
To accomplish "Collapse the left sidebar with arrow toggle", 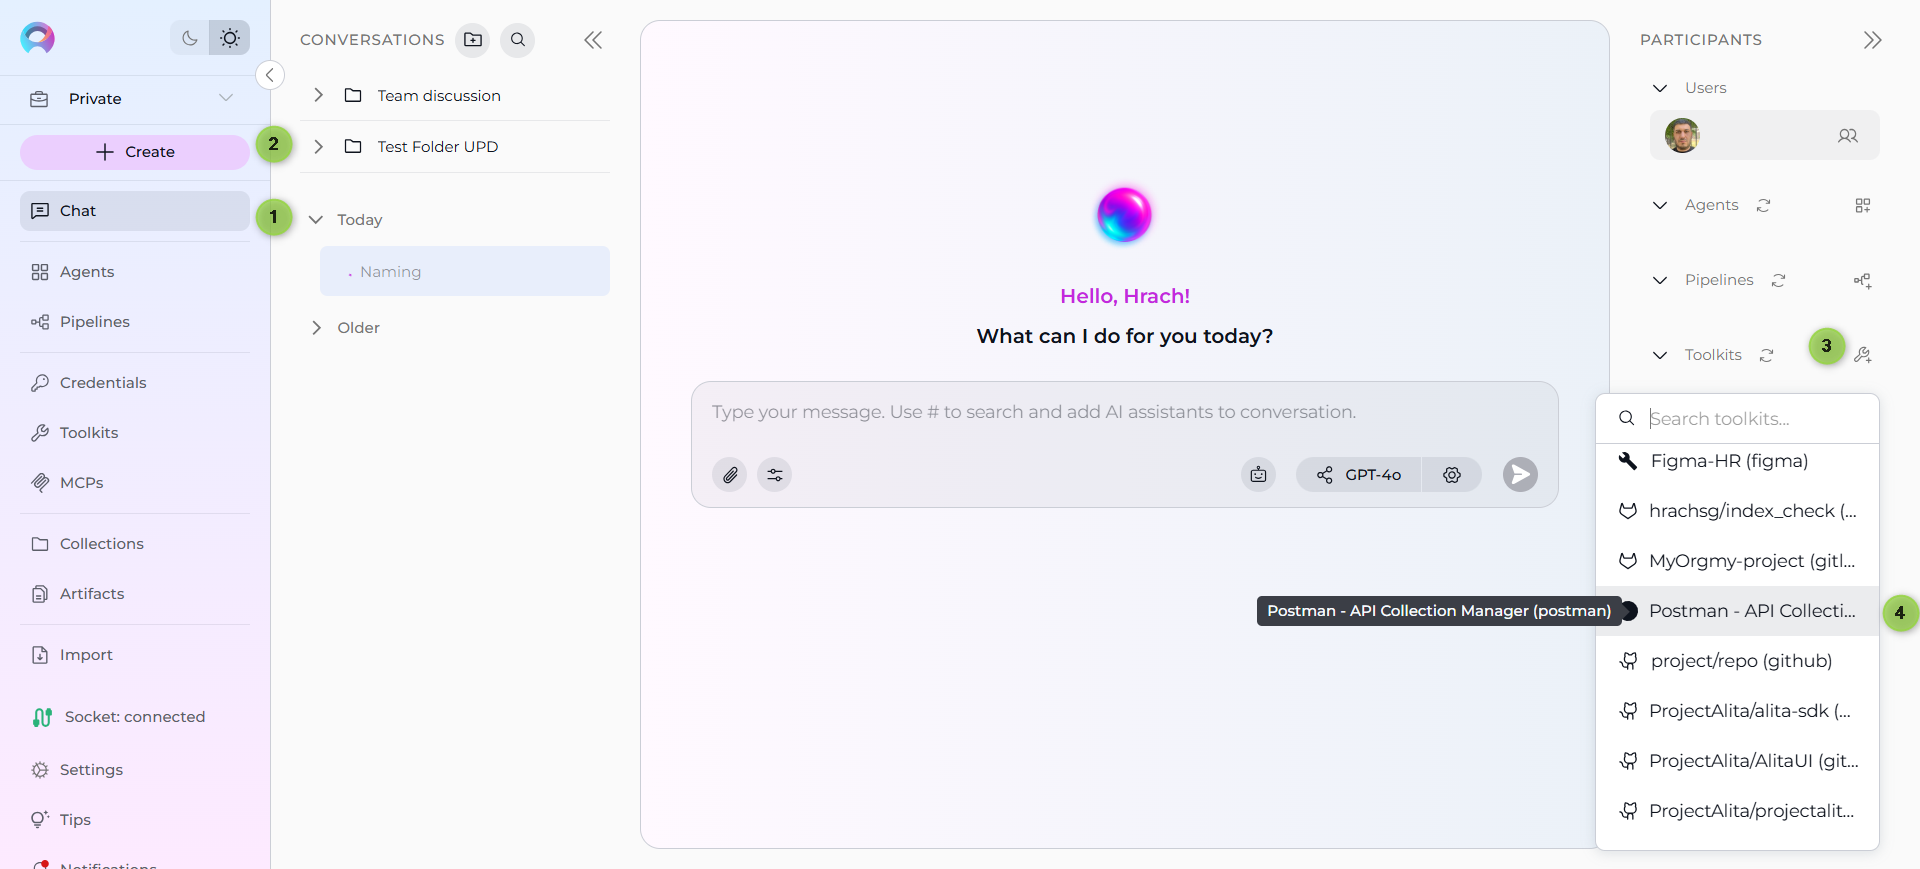I will point(270,75).
